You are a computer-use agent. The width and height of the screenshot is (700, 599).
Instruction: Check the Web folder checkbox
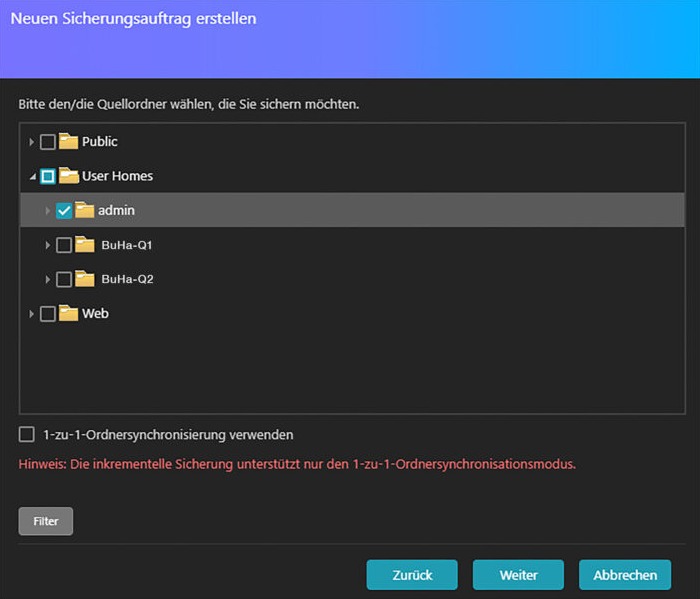coord(48,314)
